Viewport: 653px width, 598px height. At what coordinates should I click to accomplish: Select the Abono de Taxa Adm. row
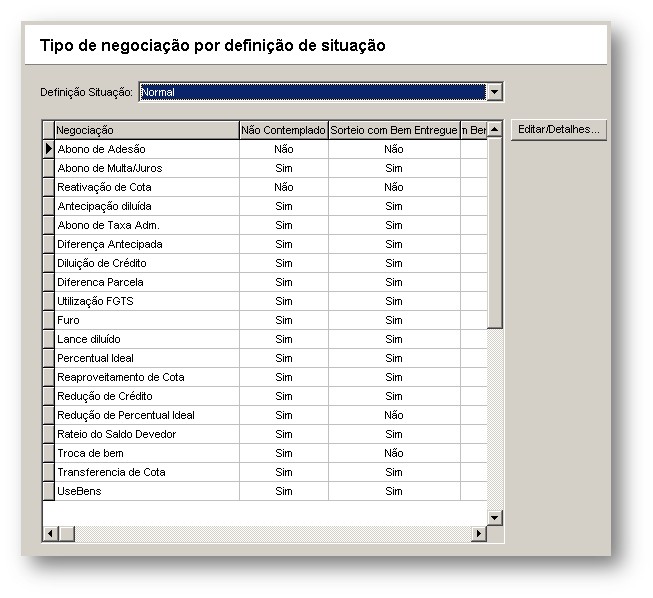coord(265,225)
